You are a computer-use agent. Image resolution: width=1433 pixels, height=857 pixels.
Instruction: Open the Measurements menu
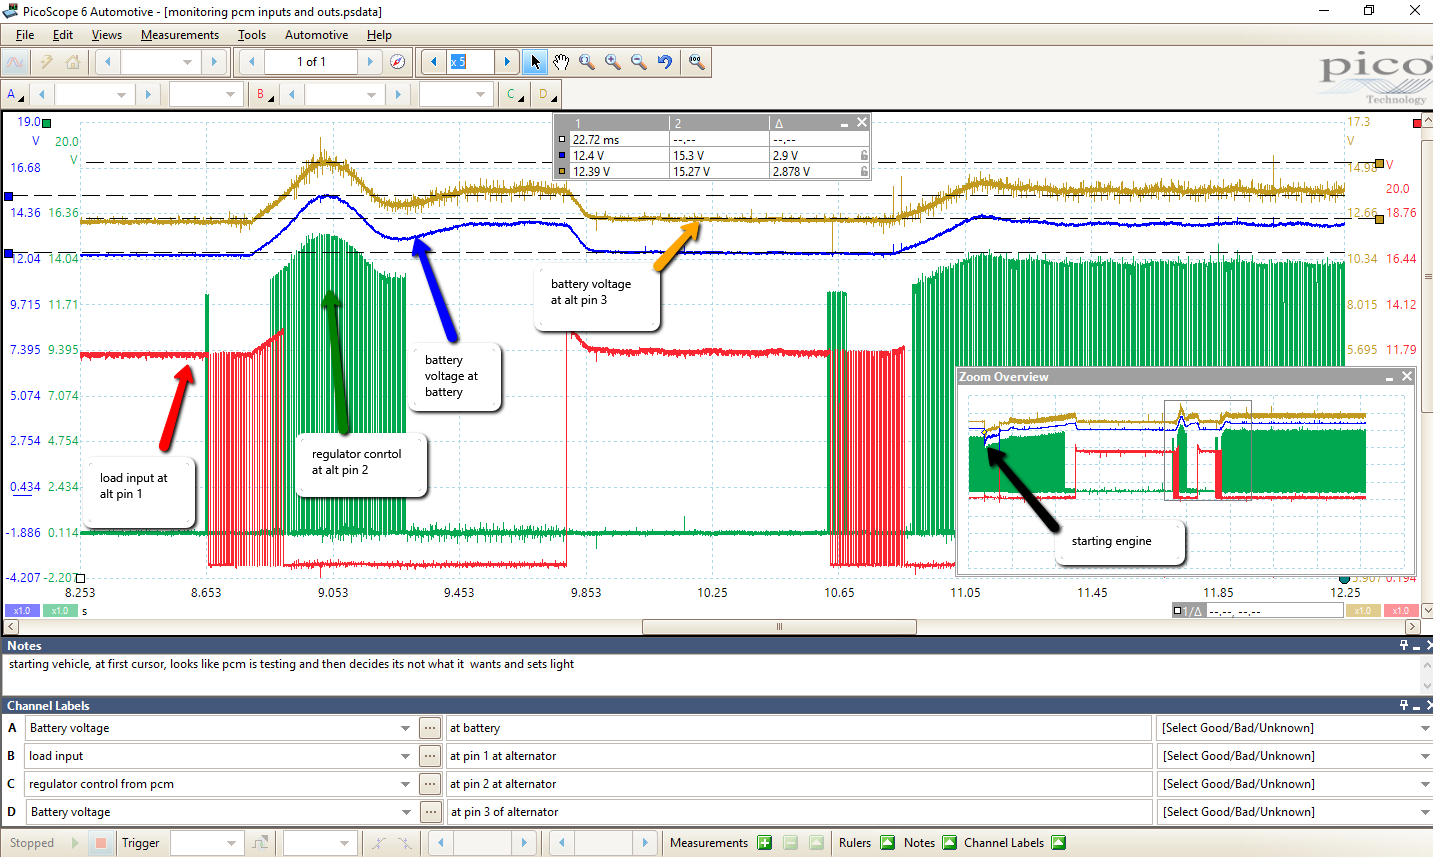coord(179,35)
